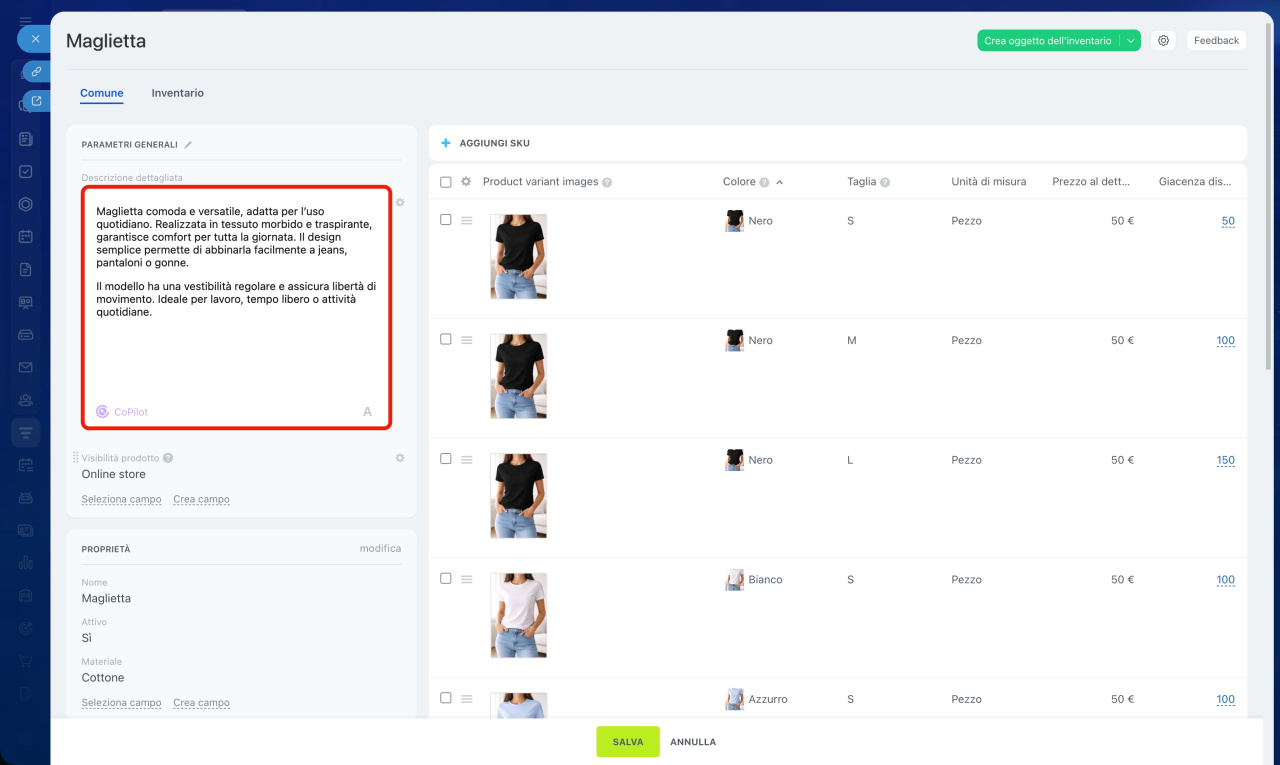This screenshot has height=765, width=1280.
Task: Open the black t-shirt thumbnail for size M
Action: (518, 376)
